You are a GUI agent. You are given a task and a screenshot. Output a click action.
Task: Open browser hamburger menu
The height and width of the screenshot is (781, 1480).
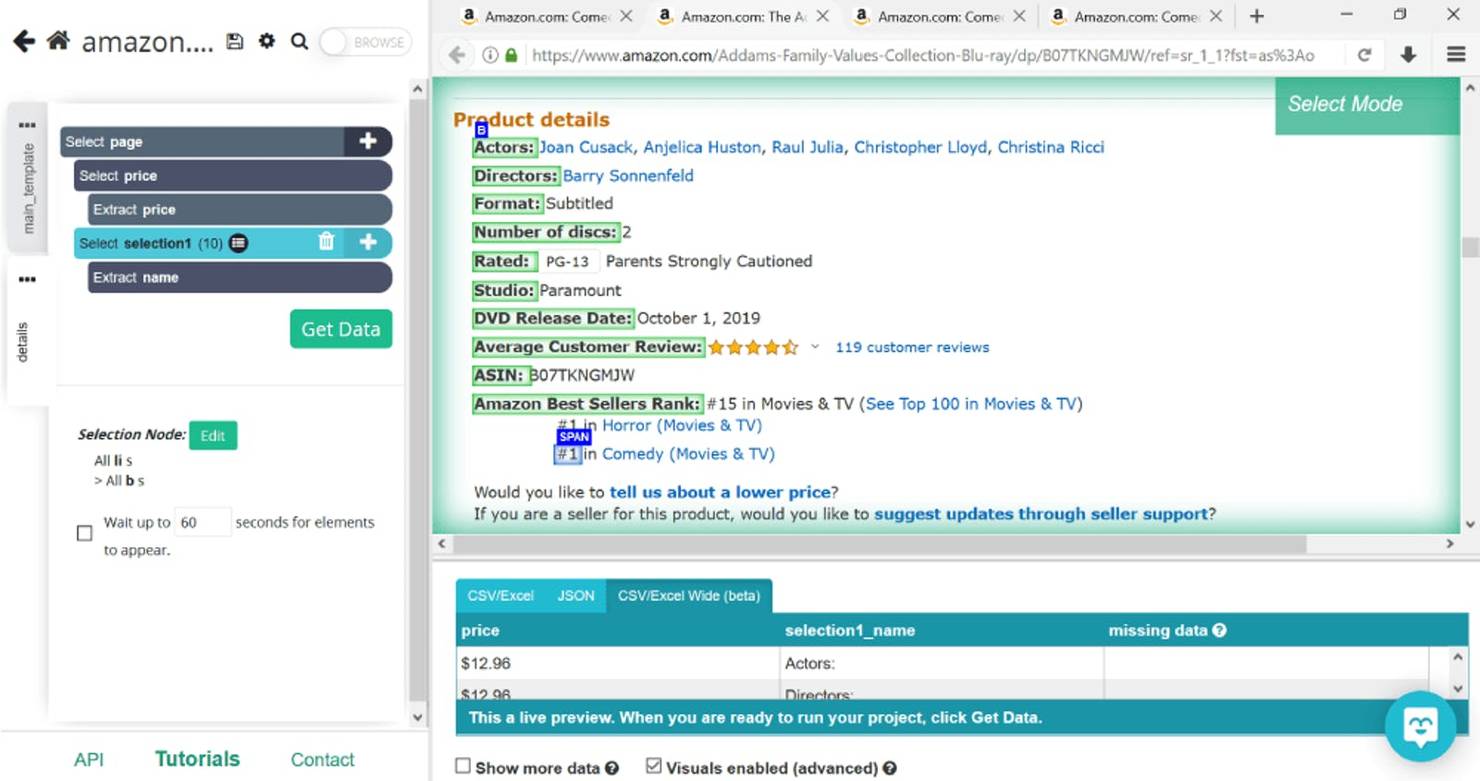[1456, 55]
